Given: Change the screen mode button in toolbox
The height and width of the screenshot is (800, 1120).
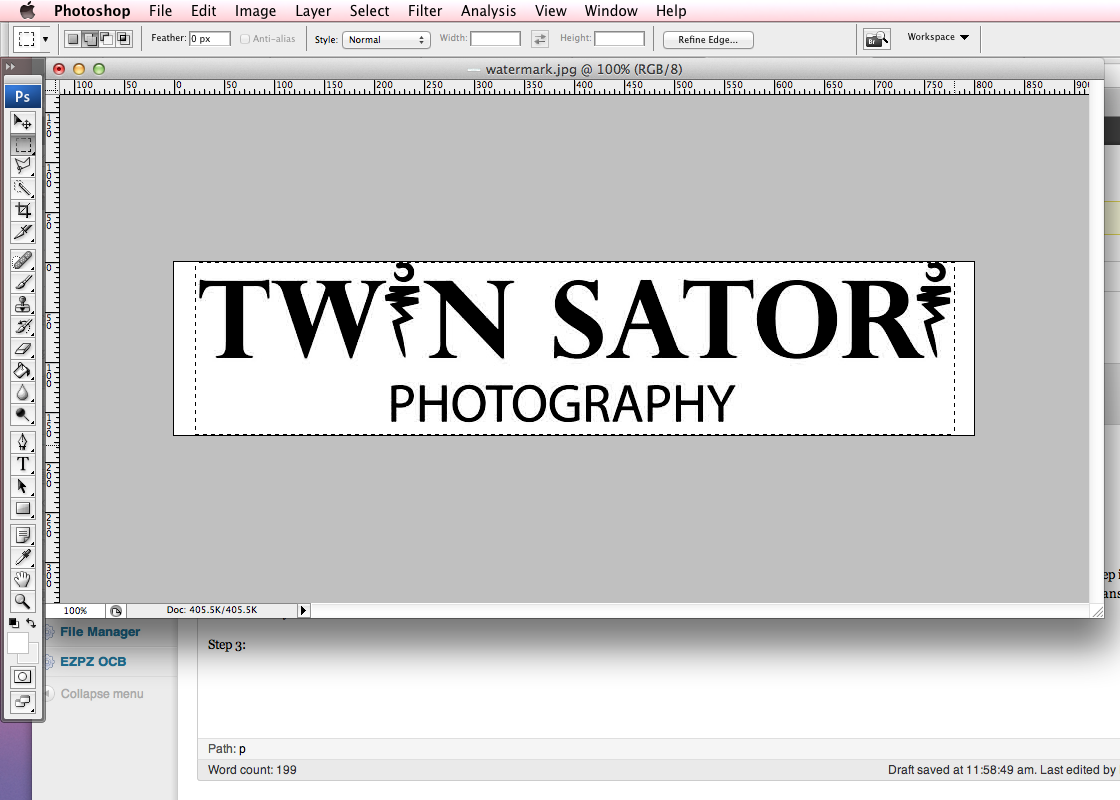Looking at the screenshot, I should pyautogui.click(x=23, y=701).
